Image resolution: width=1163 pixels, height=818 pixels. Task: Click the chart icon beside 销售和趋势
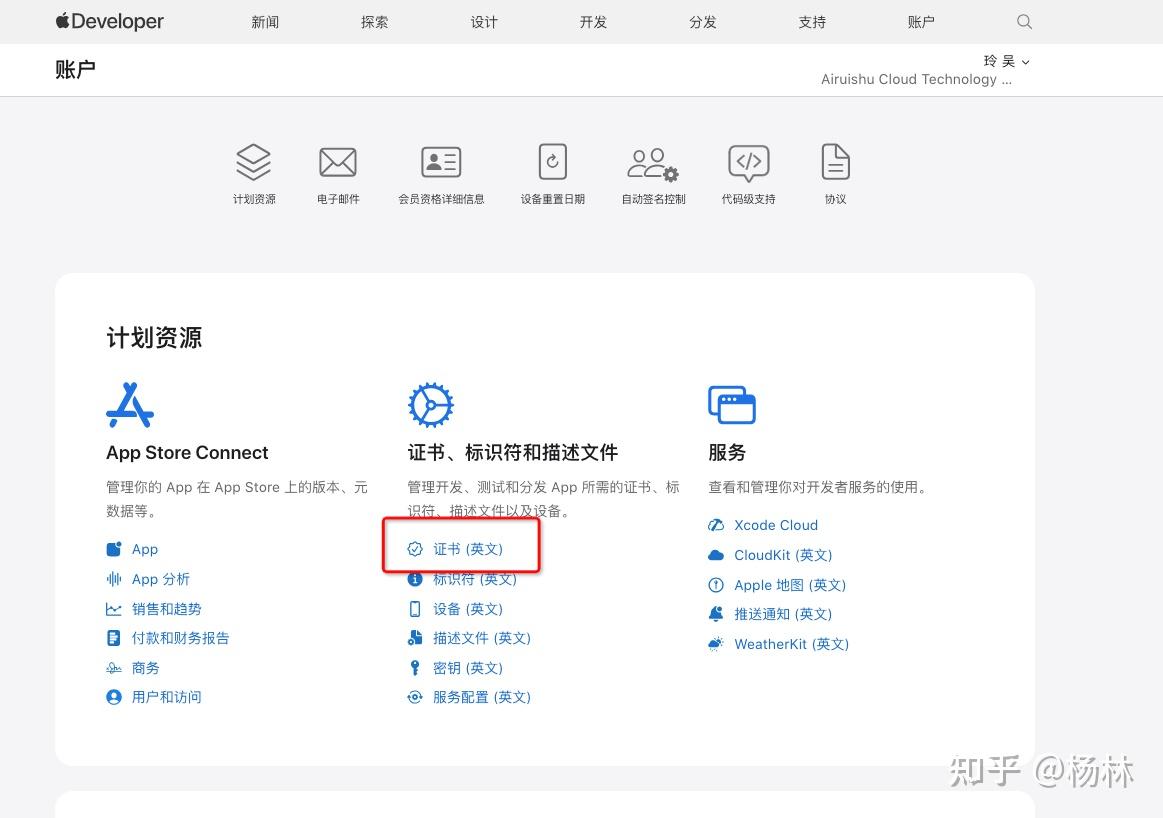(x=113, y=609)
